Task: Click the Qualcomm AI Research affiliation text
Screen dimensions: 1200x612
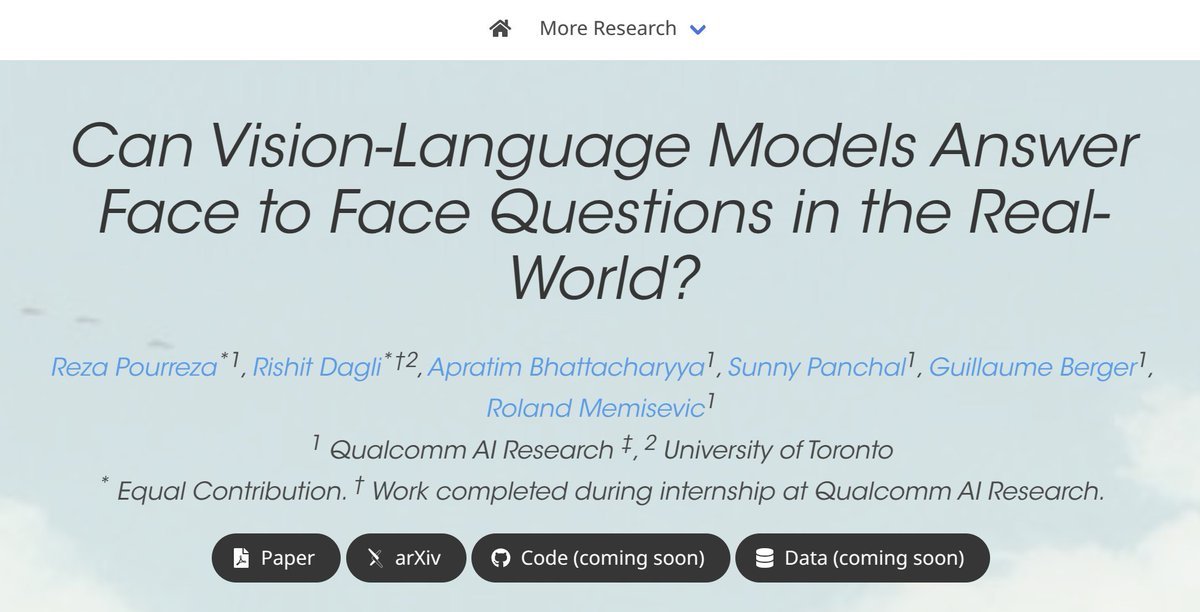Action: click(470, 449)
